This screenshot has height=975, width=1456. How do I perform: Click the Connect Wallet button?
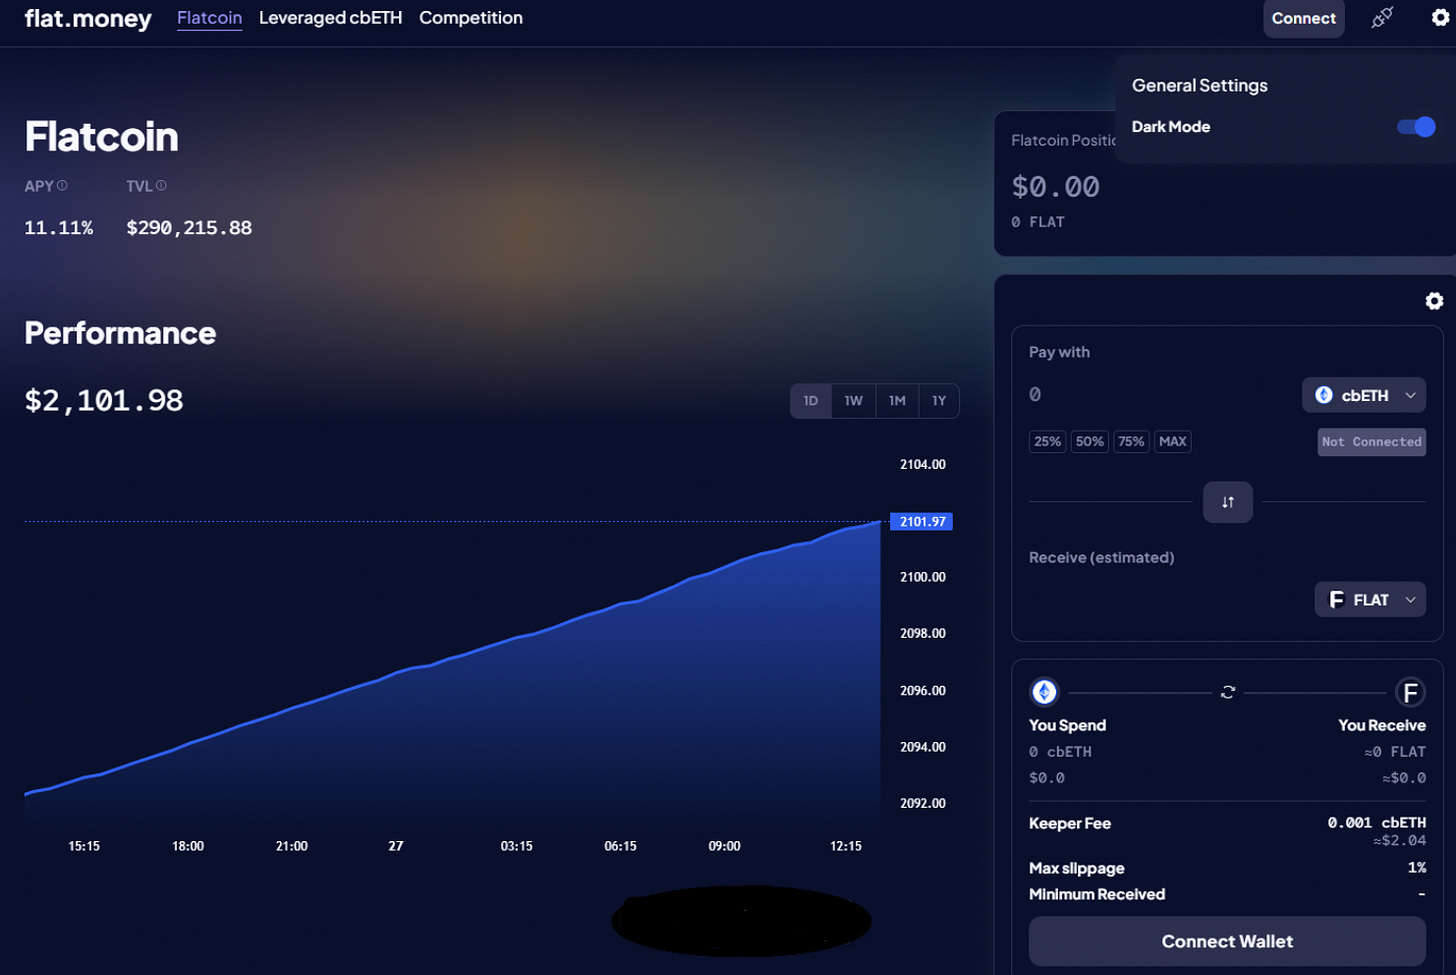point(1227,941)
